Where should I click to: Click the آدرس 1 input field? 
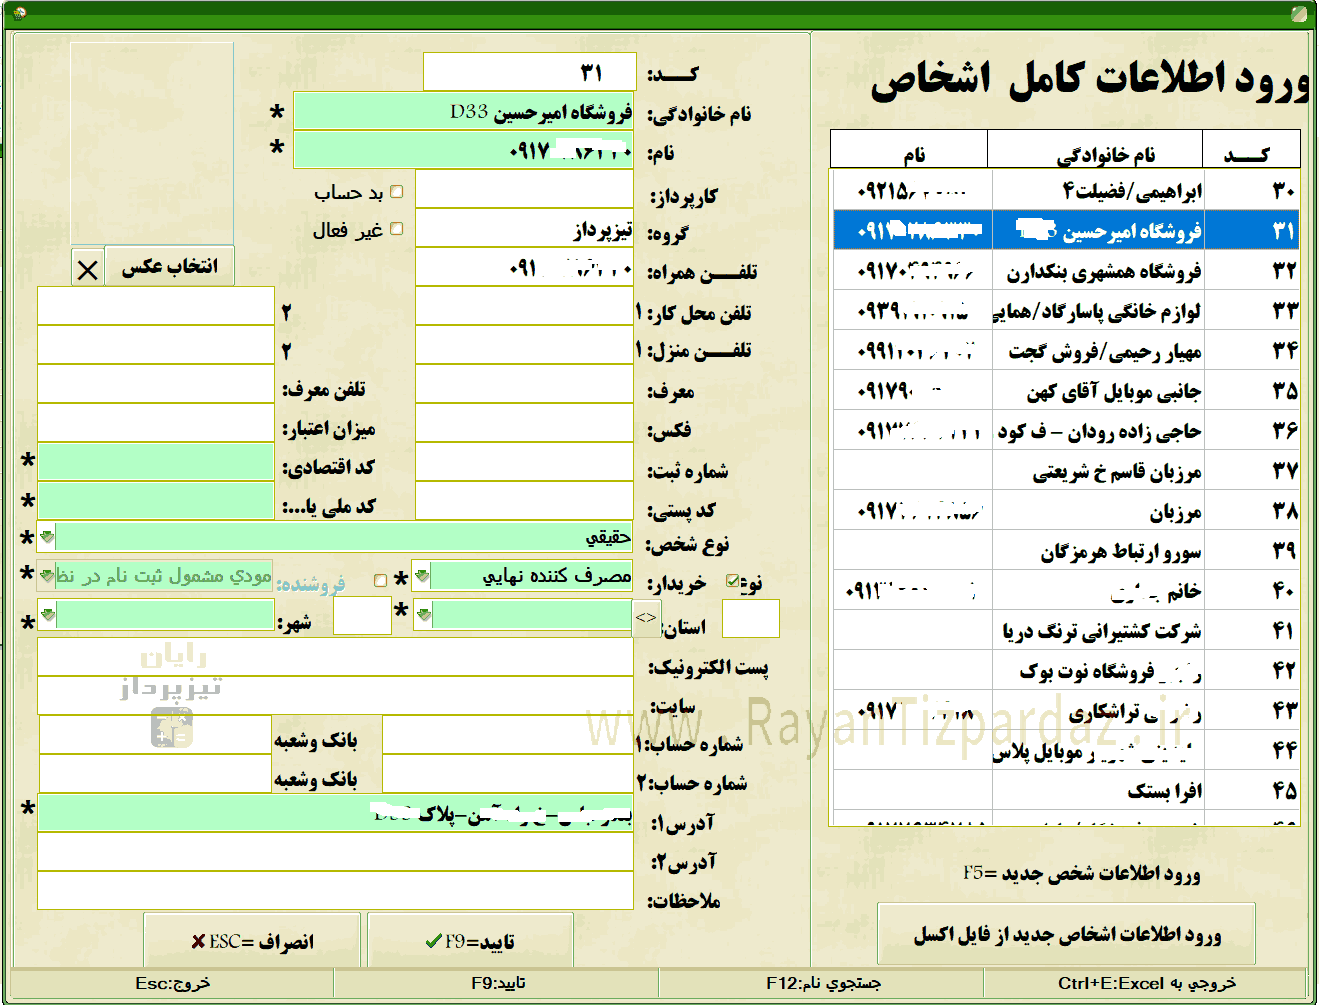click(x=335, y=813)
